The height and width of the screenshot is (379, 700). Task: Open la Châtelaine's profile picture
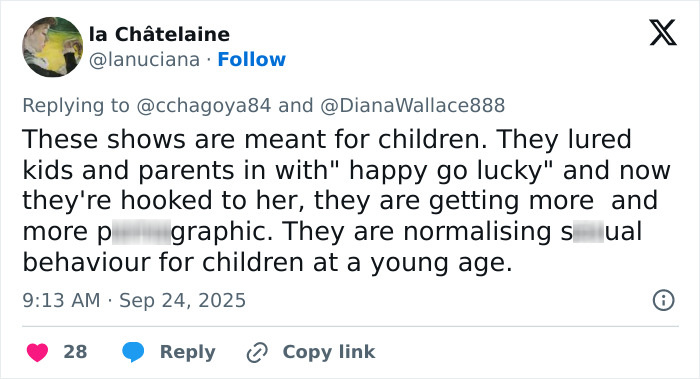53,47
